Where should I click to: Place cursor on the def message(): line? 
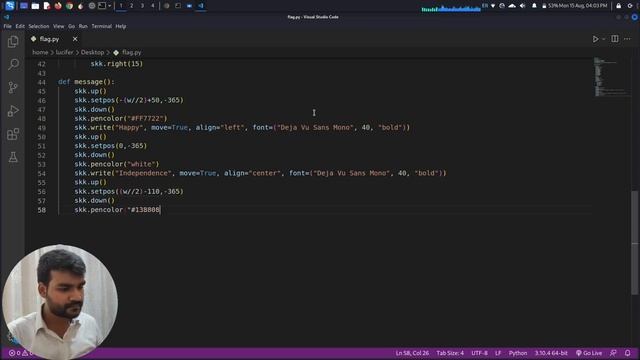[x=86, y=82]
